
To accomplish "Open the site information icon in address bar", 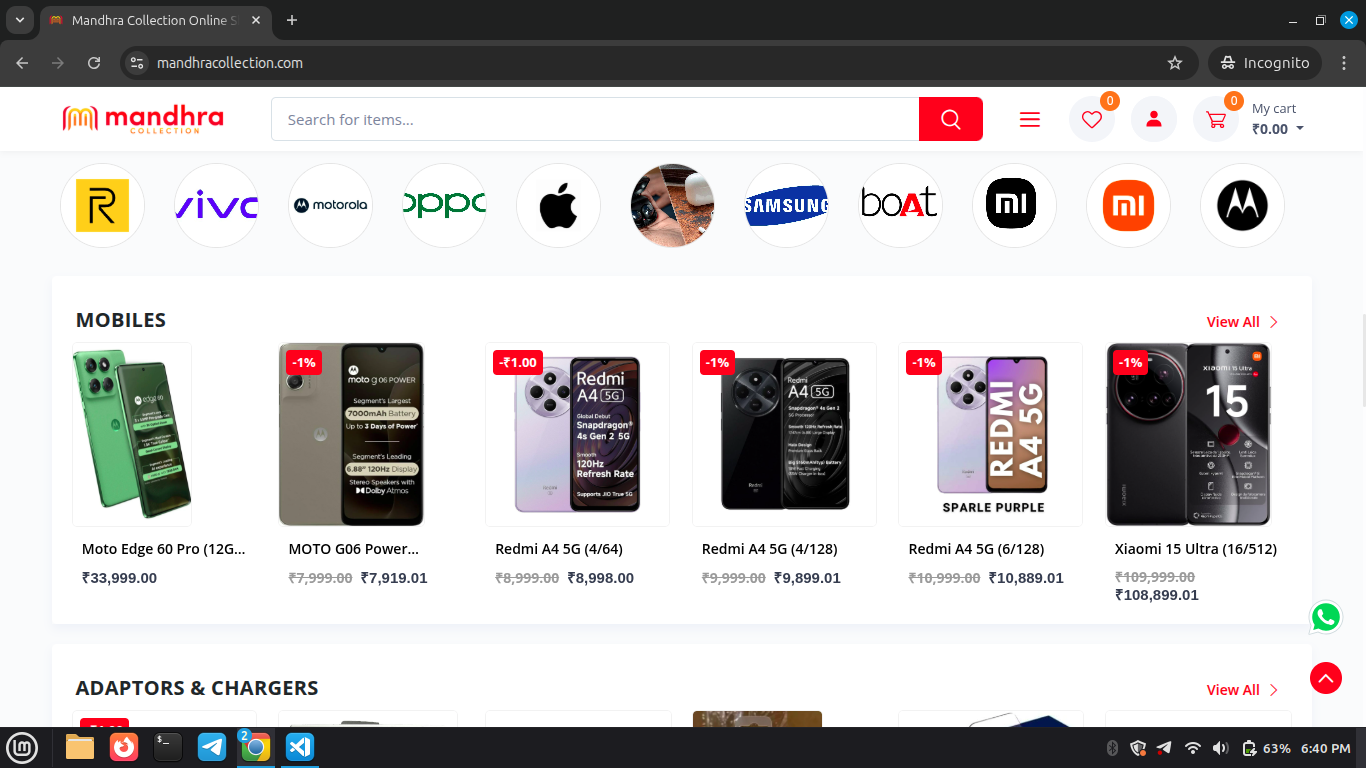I will coord(138,62).
